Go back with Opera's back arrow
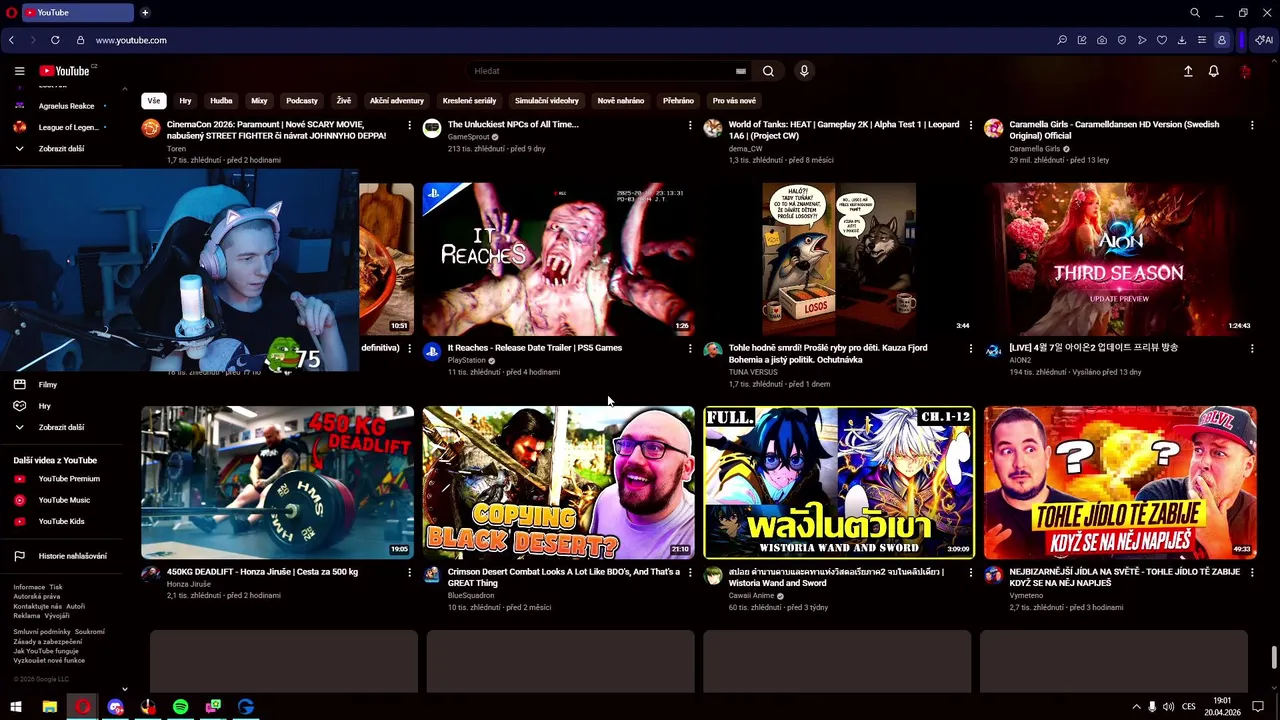Viewport: 1280px width, 720px height. [x=11, y=40]
